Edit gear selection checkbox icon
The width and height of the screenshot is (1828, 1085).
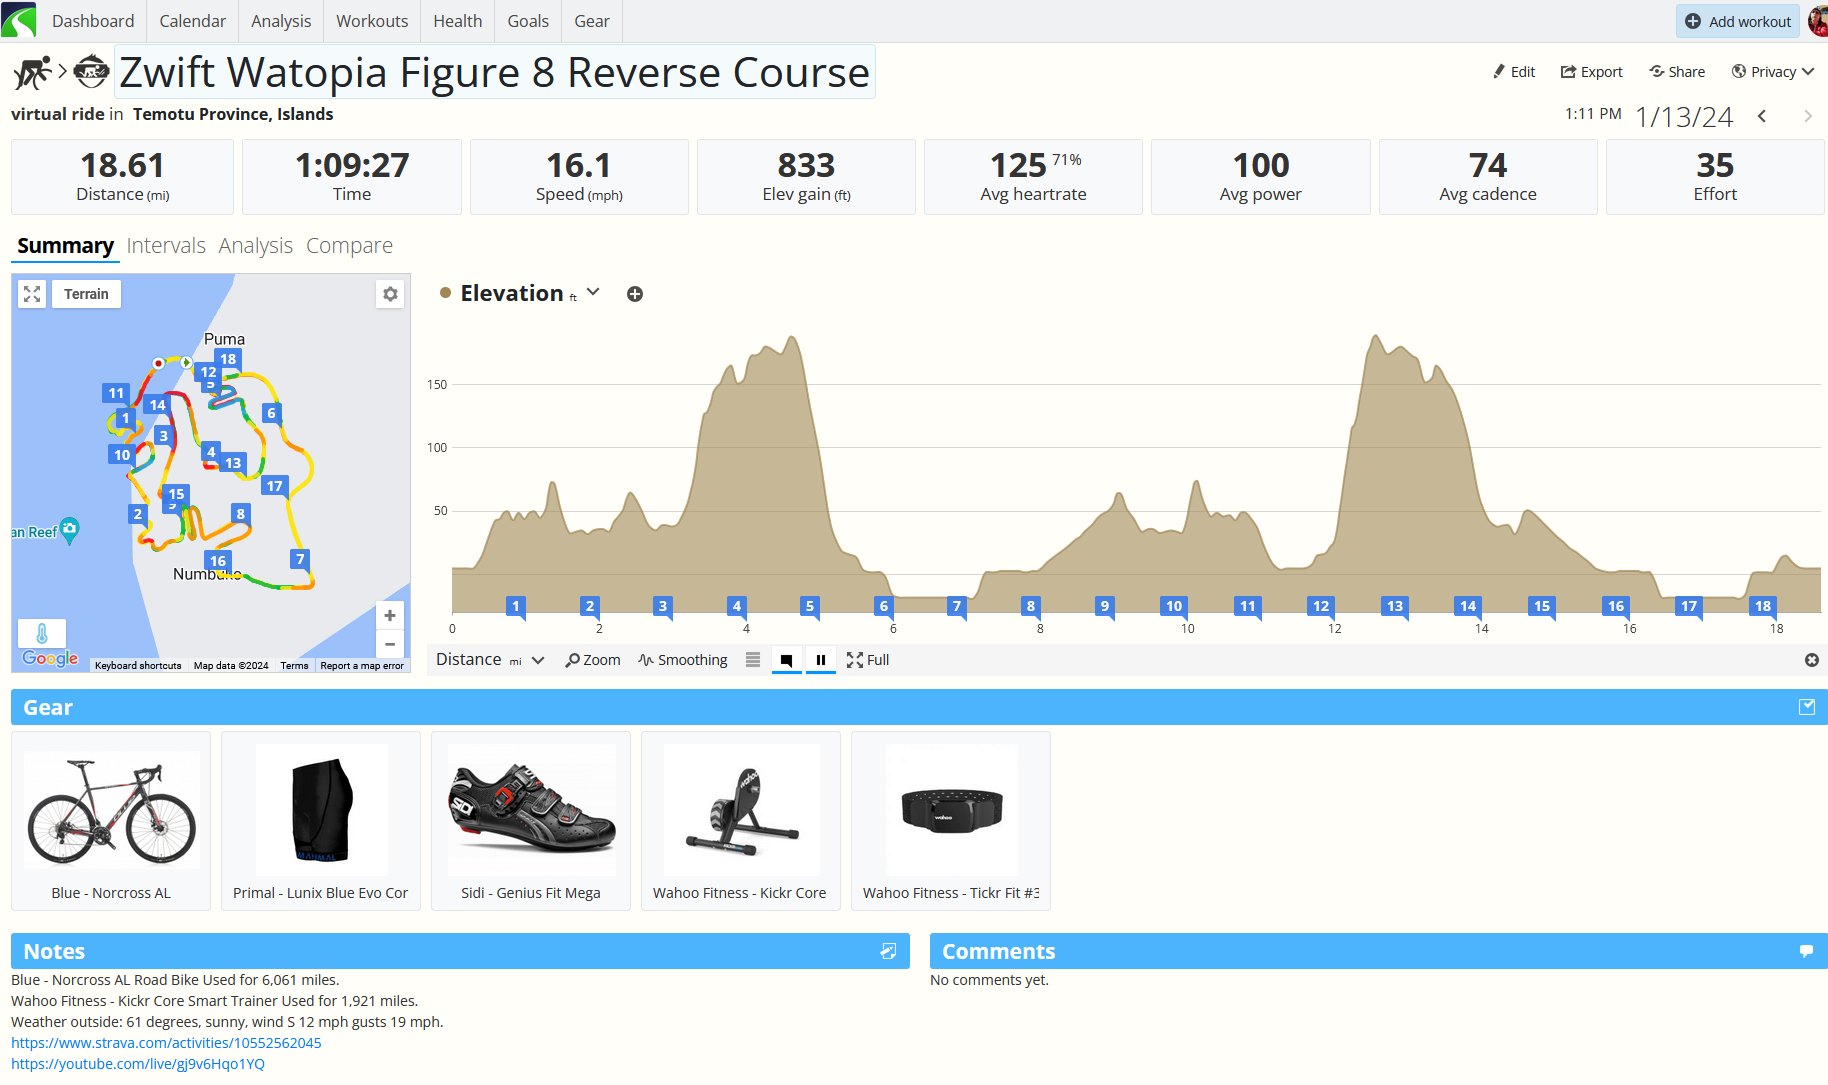[1807, 707]
